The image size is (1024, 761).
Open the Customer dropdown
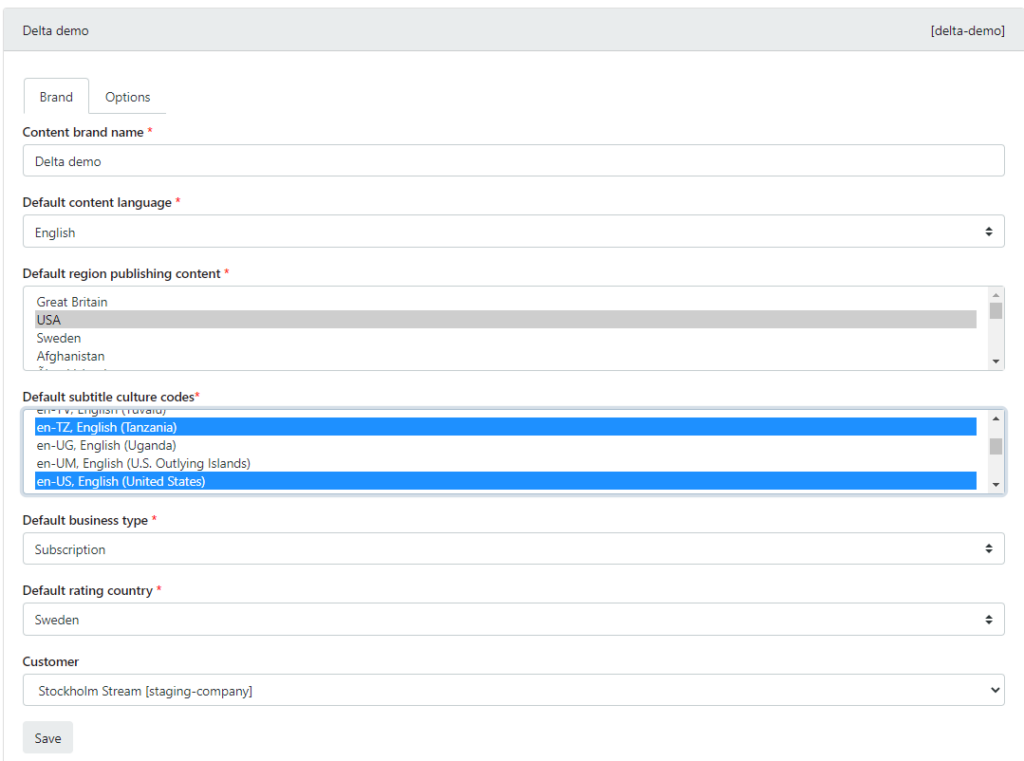coord(513,690)
